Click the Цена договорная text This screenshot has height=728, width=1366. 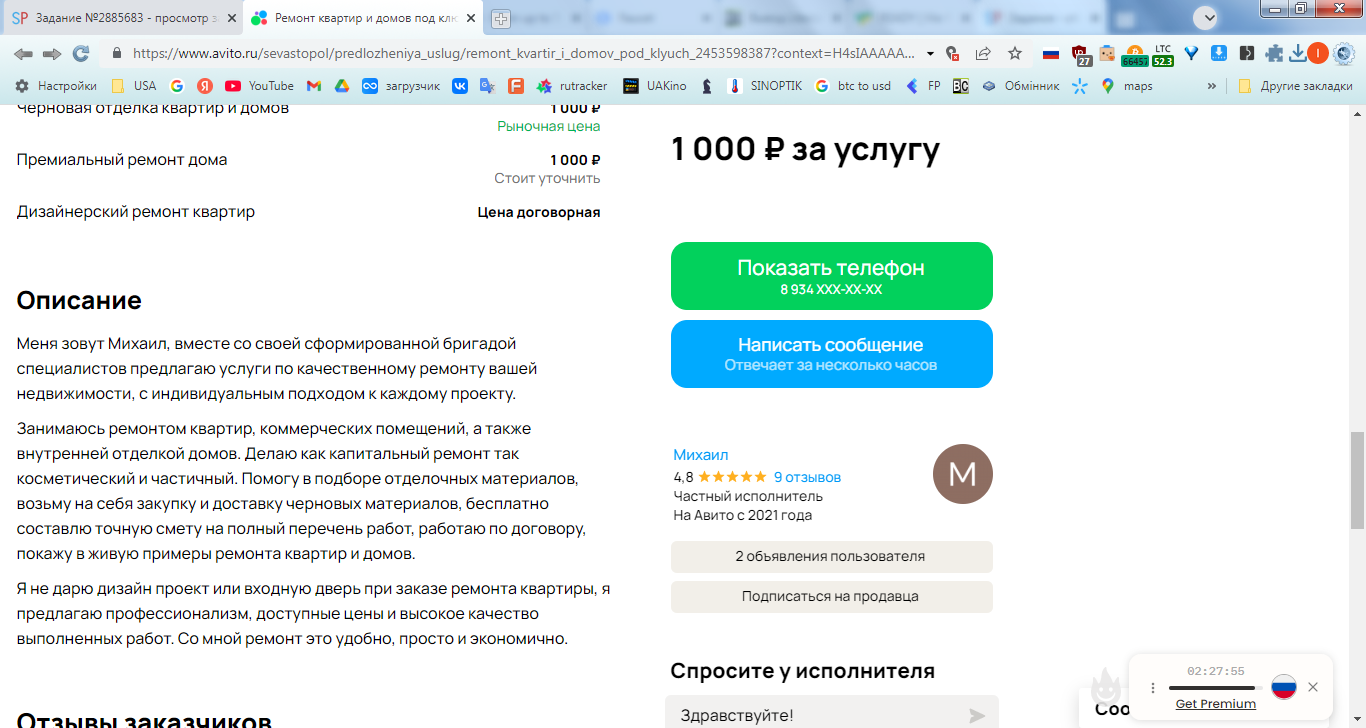[539, 212]
